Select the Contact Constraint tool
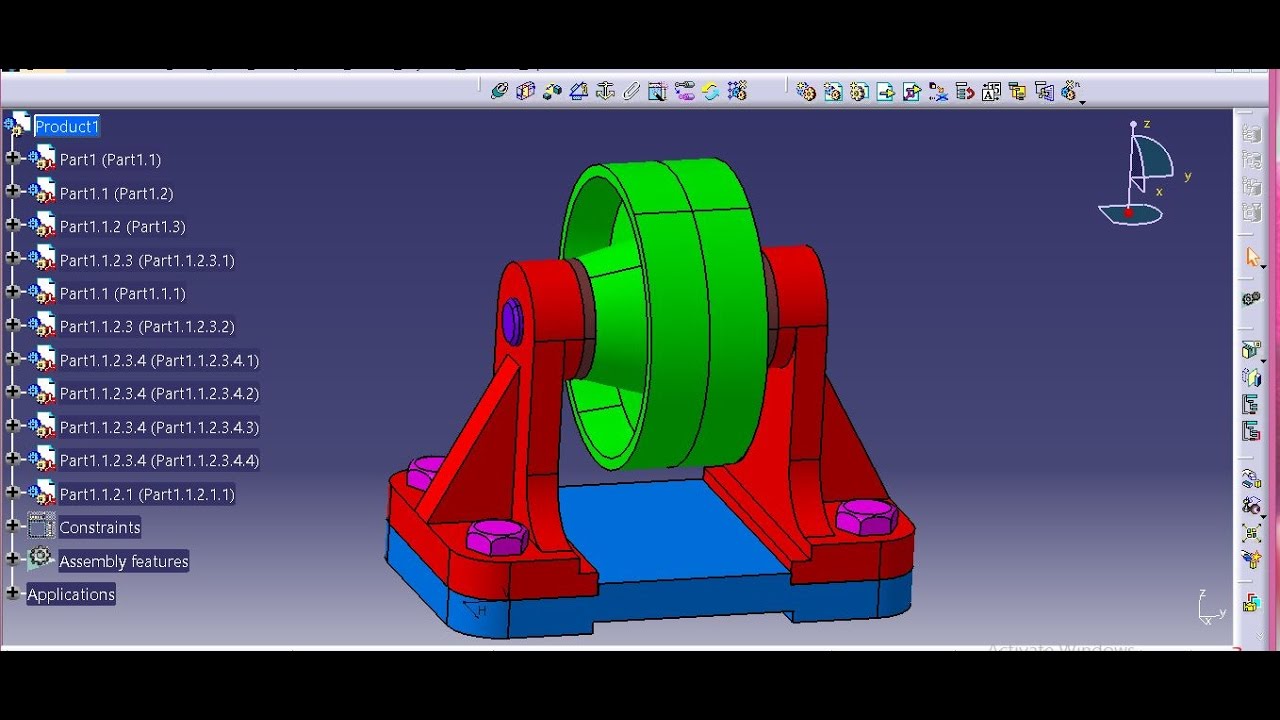Image resolution: width=1280 pixels, height=720 pixels. (x=525, y=91)
